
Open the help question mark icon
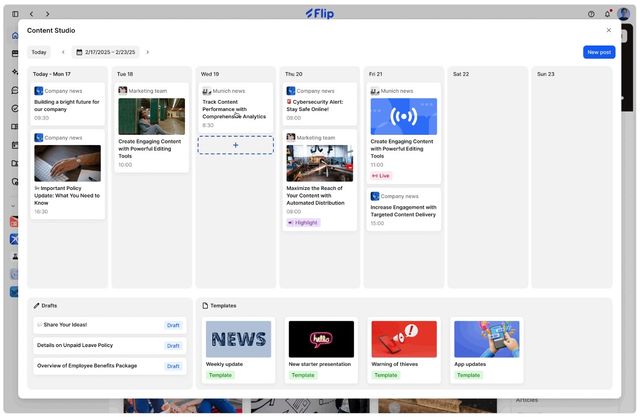(591, 14)
